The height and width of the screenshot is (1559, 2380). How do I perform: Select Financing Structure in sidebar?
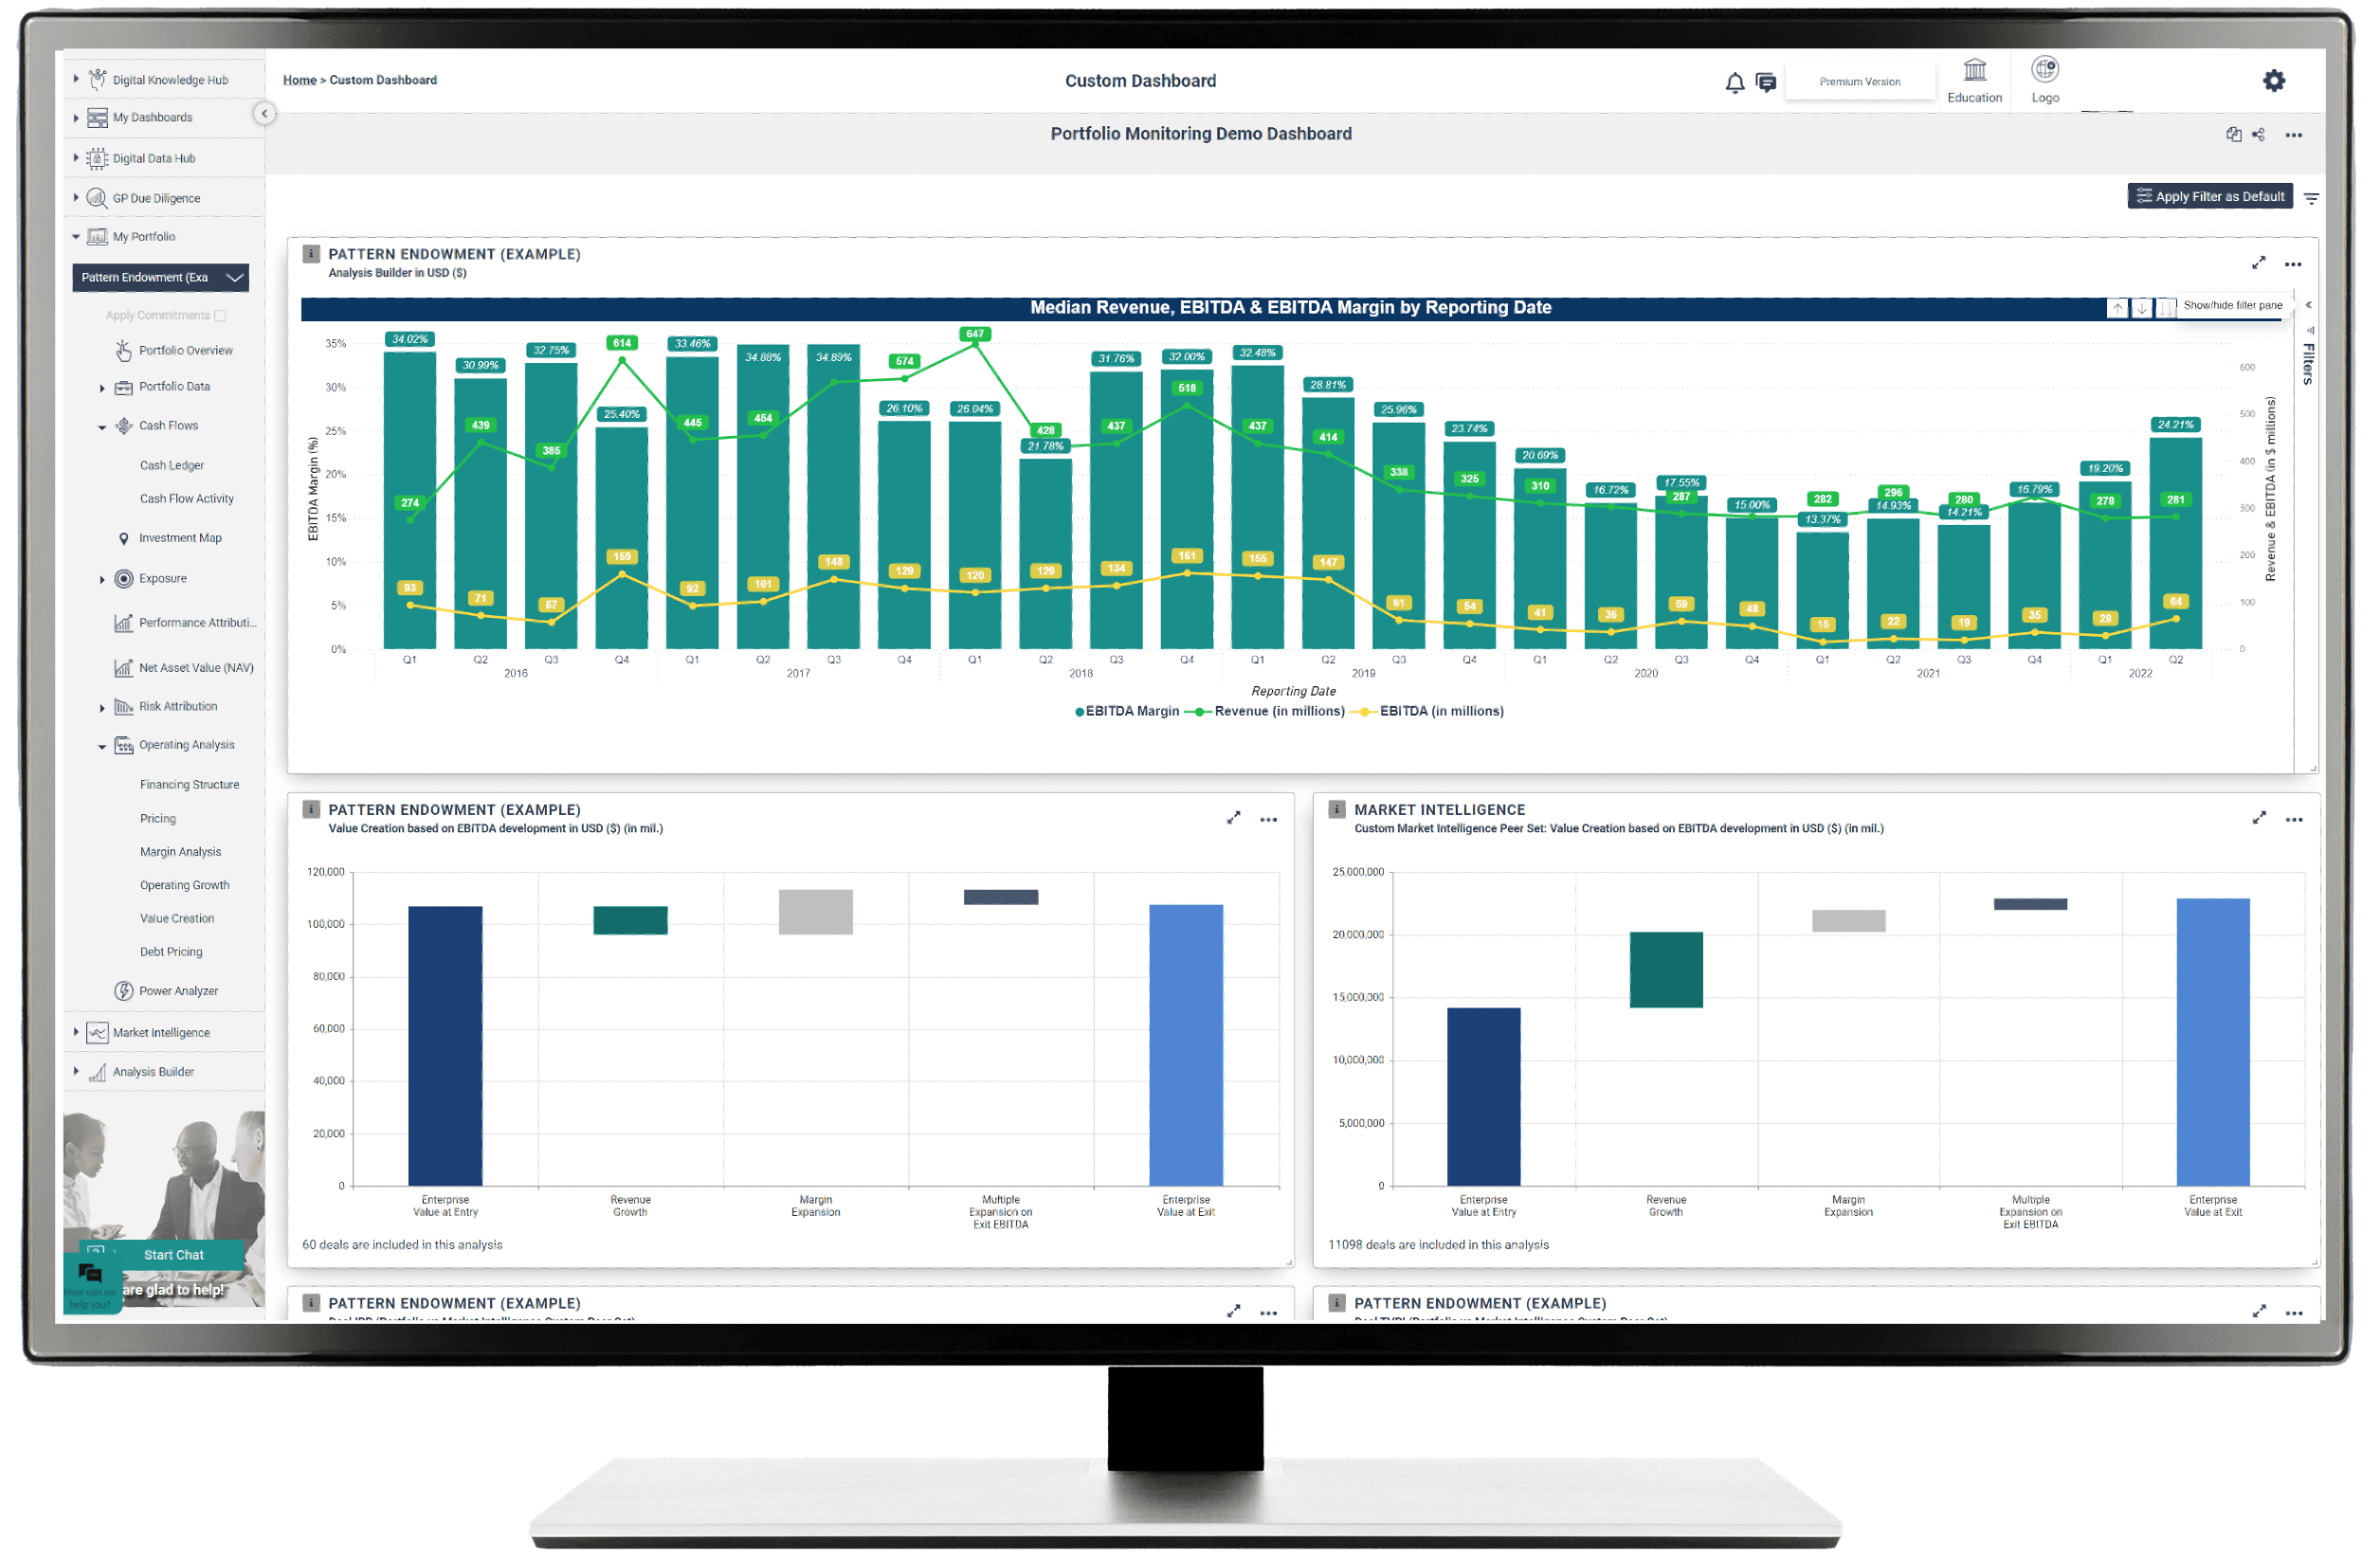pyautogui.click(x=190, y=785)
